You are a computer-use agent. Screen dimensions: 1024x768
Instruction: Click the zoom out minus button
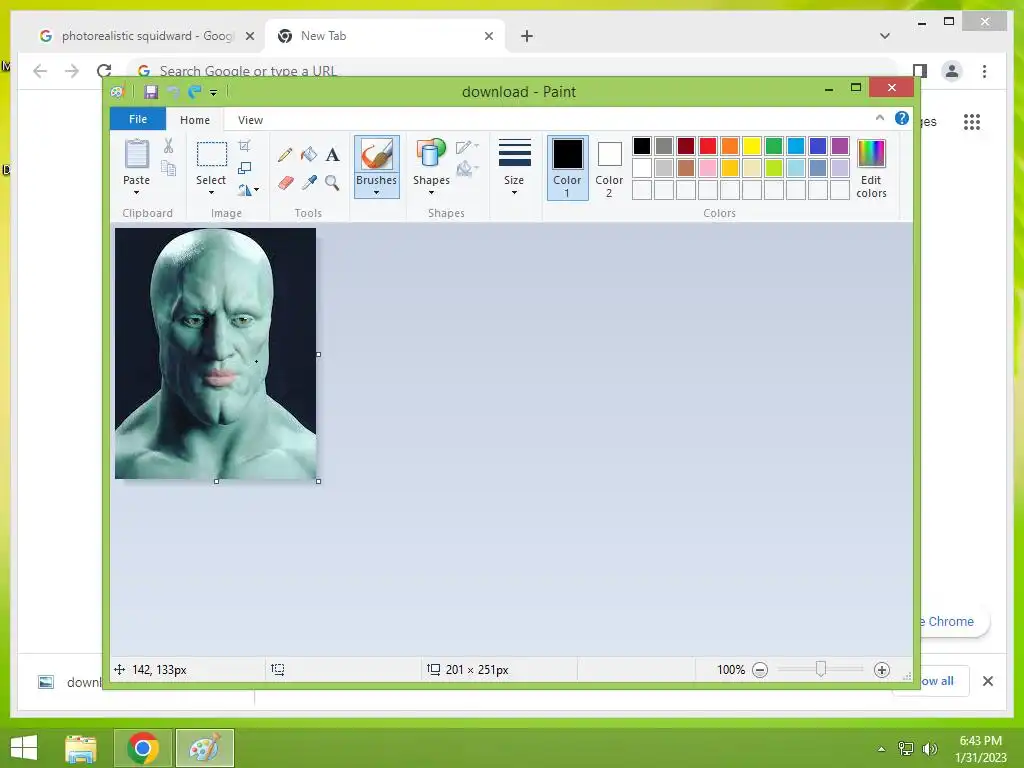click(x=760, y=670)
